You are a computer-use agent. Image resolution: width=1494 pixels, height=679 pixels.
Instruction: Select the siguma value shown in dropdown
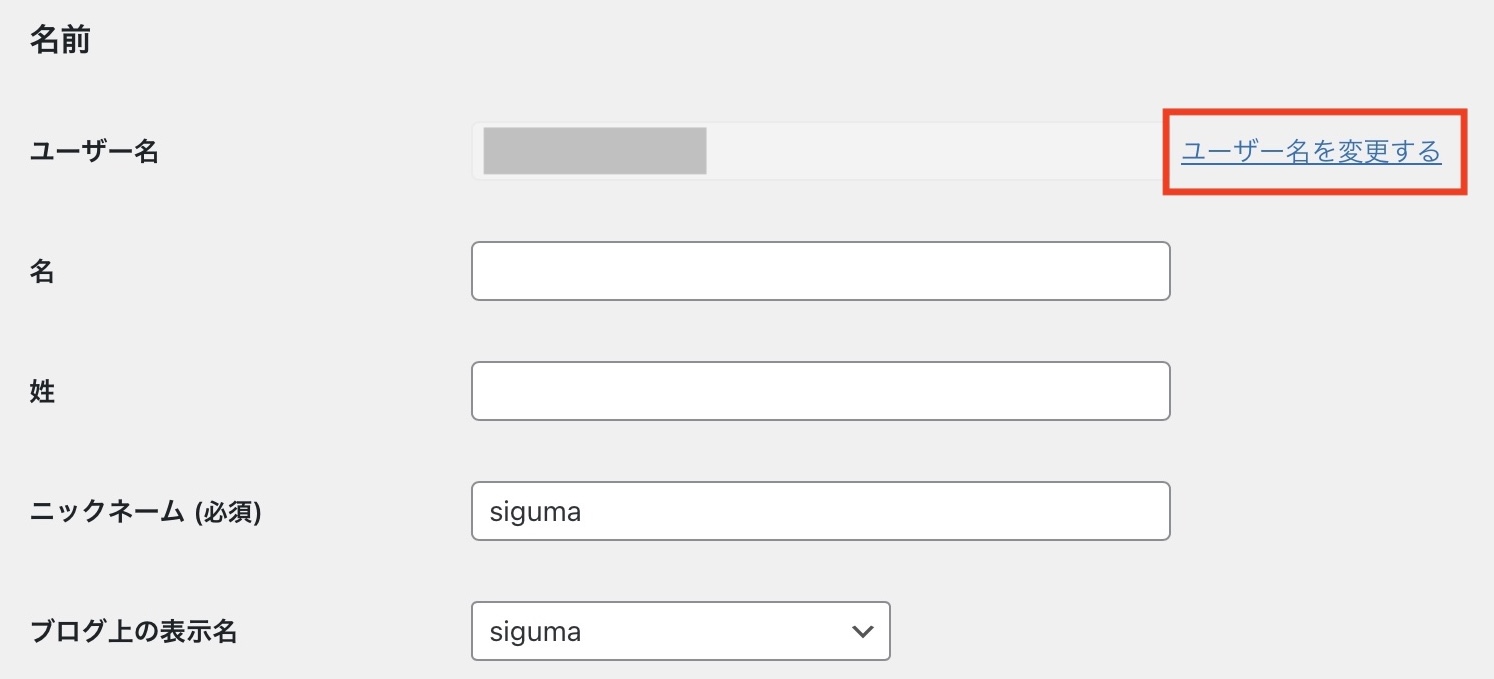535,632
